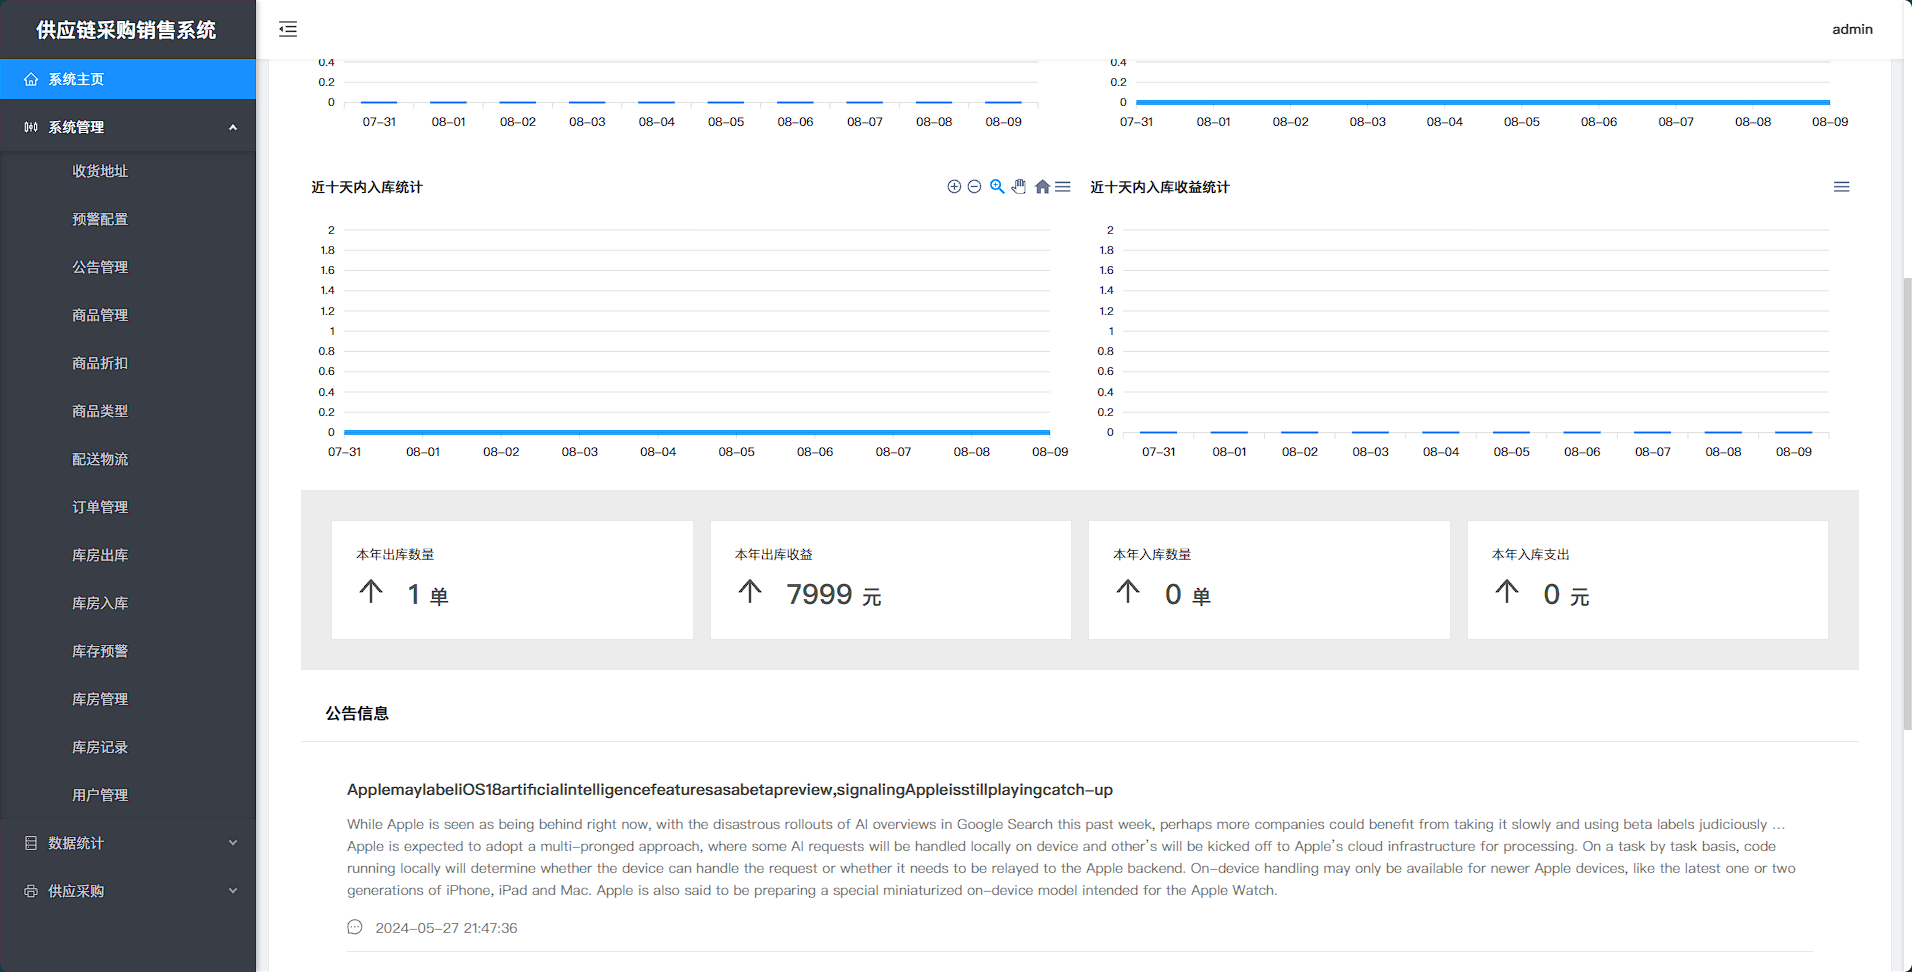Image resolution: width=1912 pixels, height=972 pixels.
Task: Click the comment icon beside announcement date
Action: [355, 927]
